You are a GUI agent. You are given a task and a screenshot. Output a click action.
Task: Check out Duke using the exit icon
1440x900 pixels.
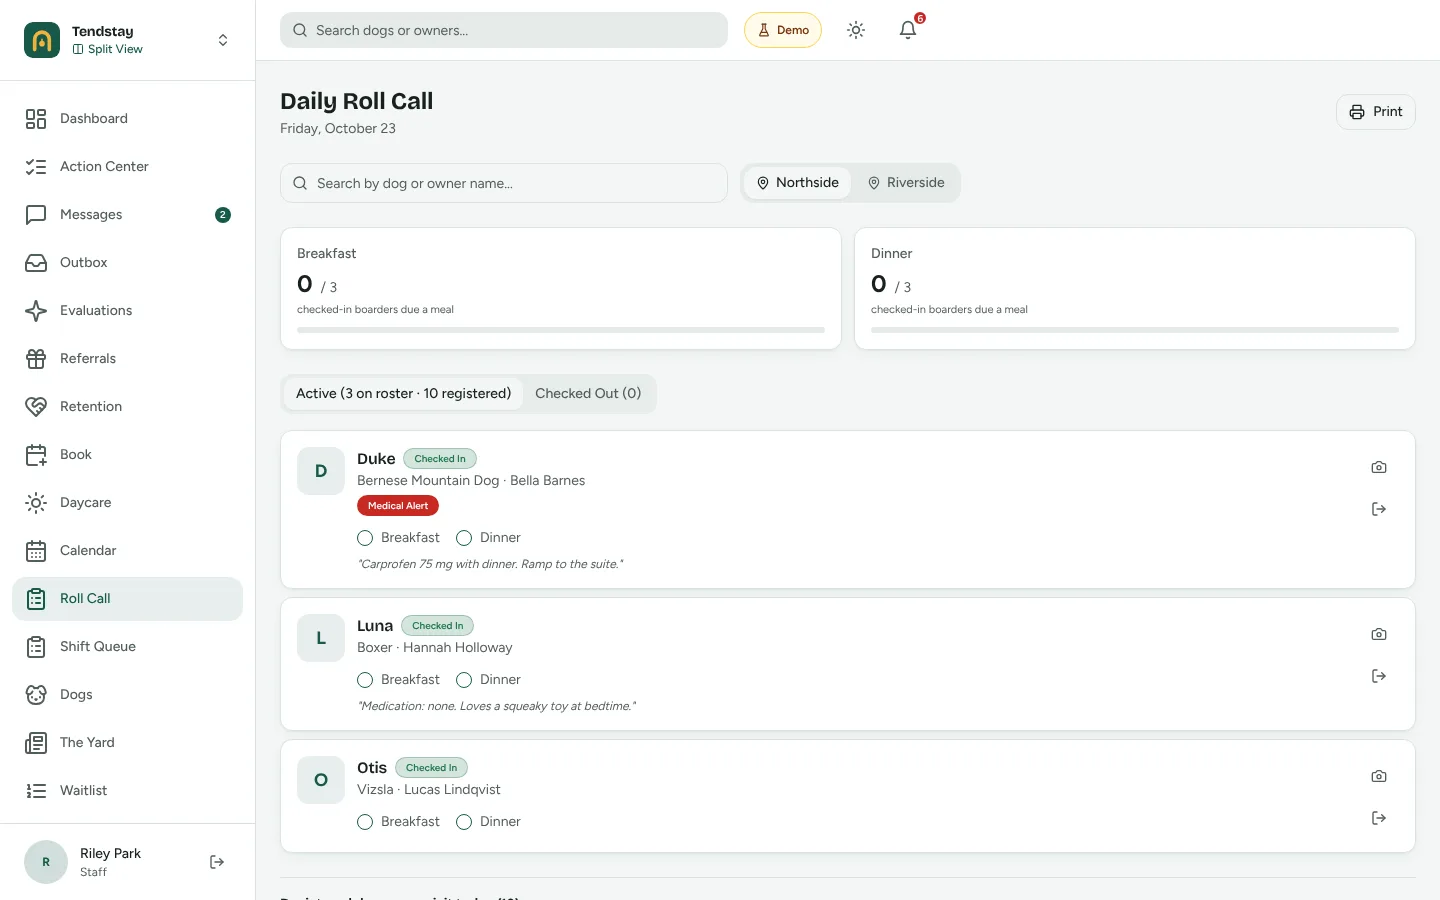point(1379,509)
